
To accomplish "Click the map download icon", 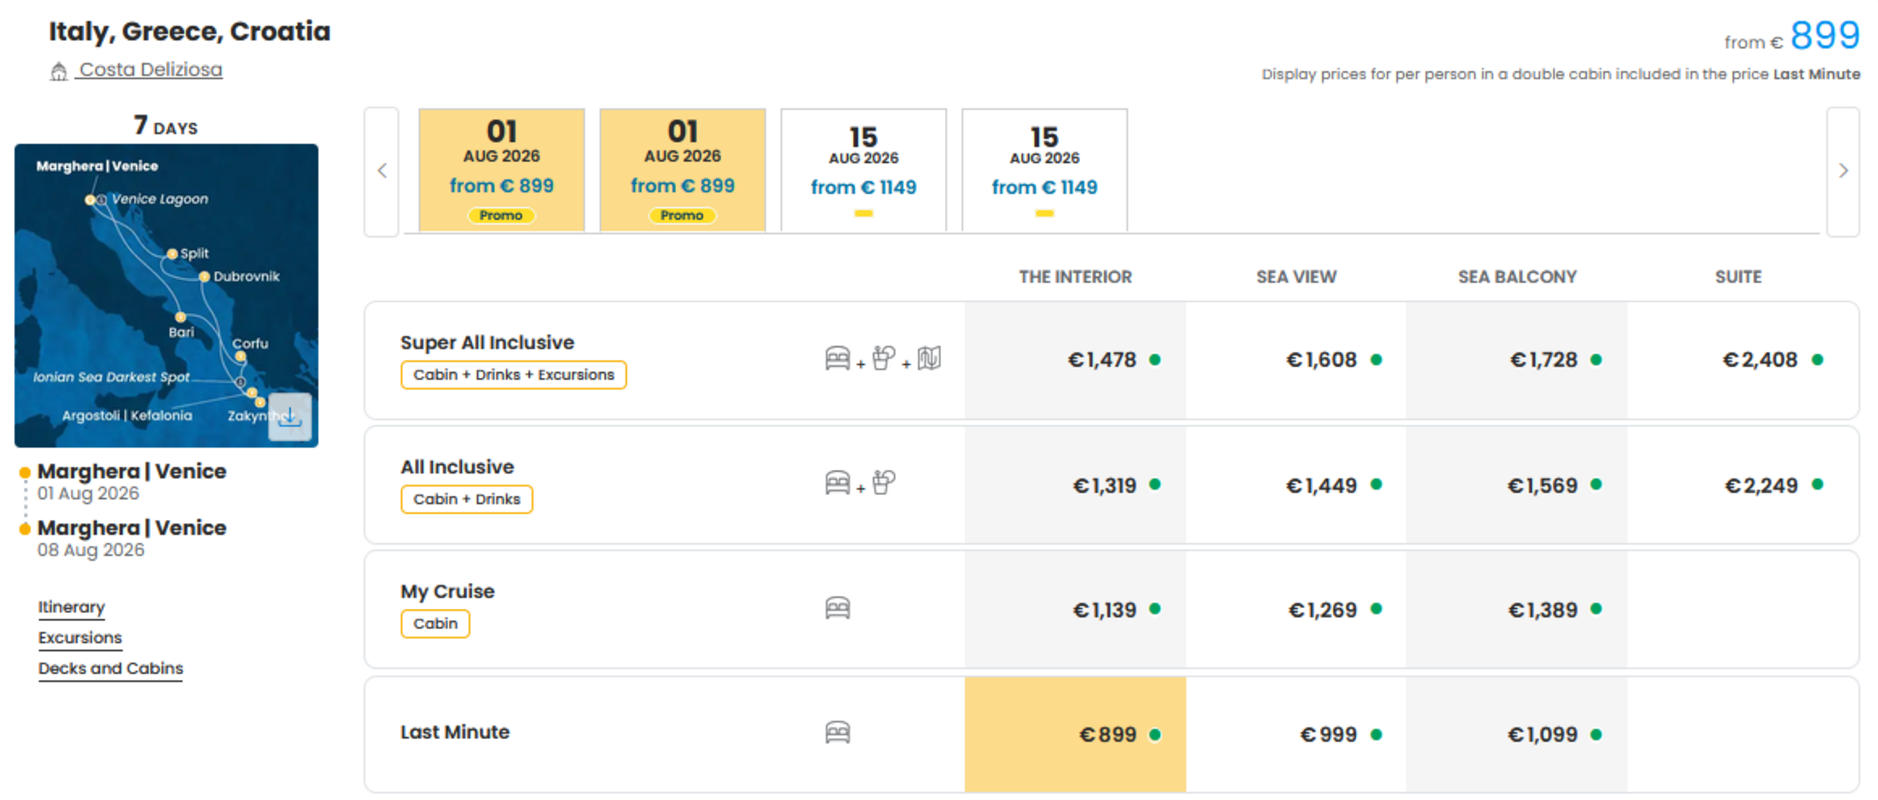I will pos(290,417).
